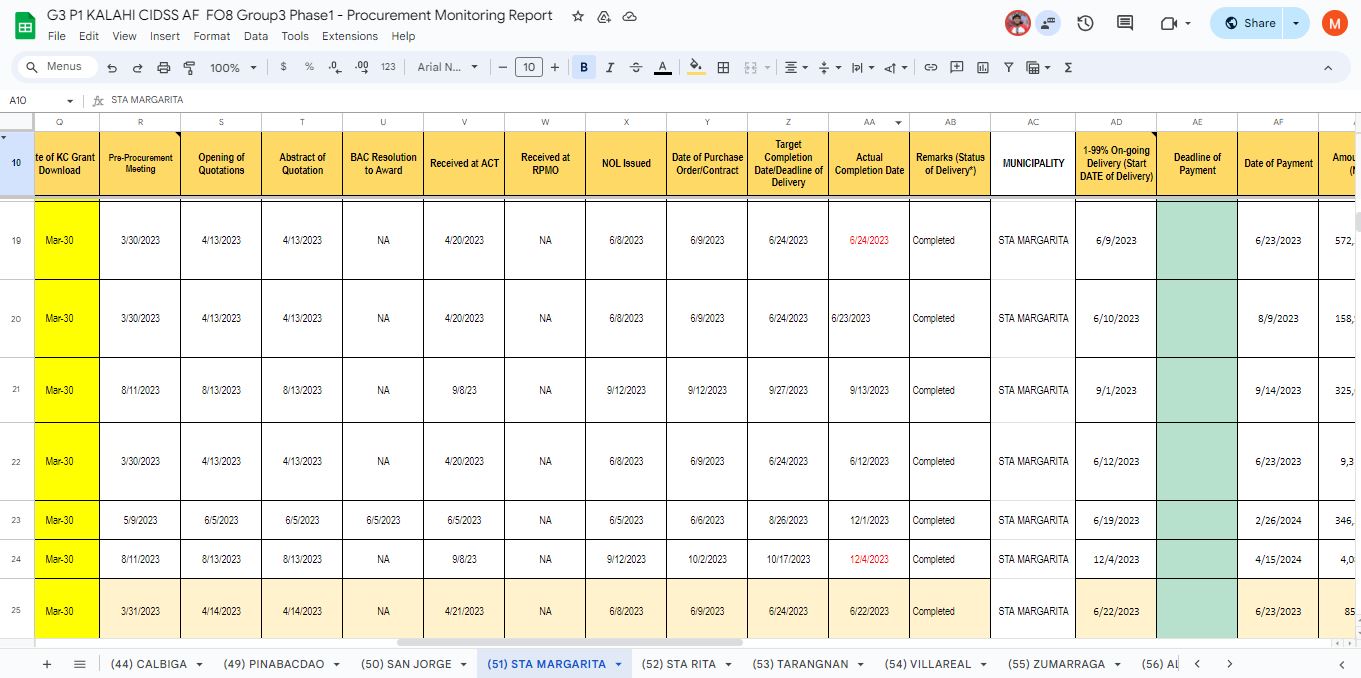This screenshot has height=678, width=1361.
Task: Open version history clock icon
Action: (1085, 23)
